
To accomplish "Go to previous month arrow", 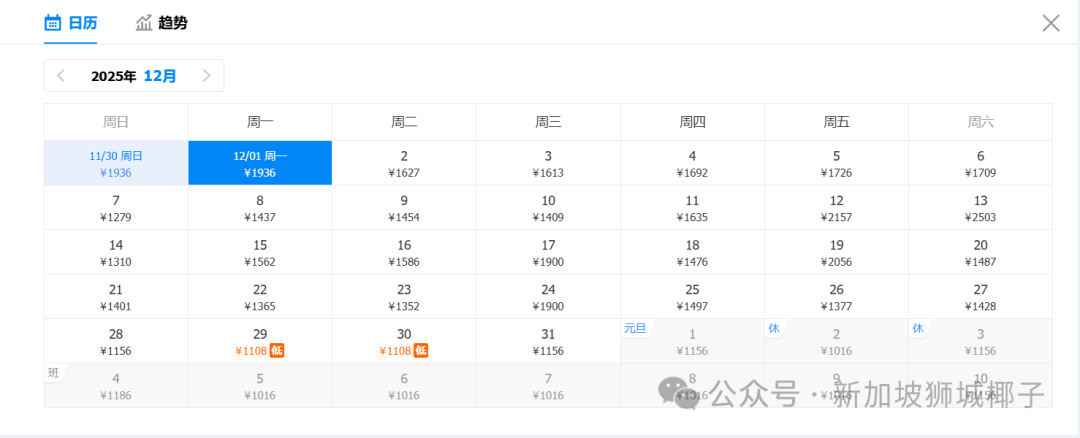I will click(61, 76).
